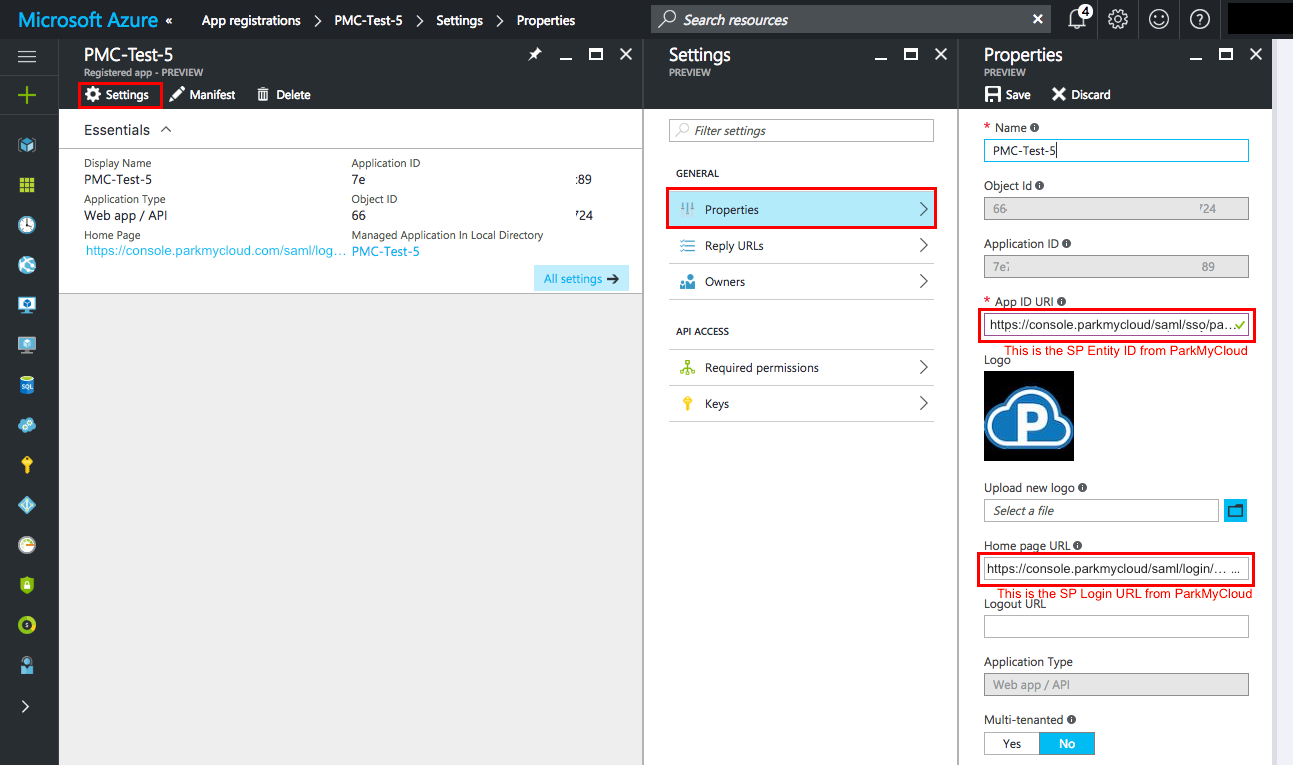
Task: Set Multi-tenanted to No
Action: click(1067, 743)
